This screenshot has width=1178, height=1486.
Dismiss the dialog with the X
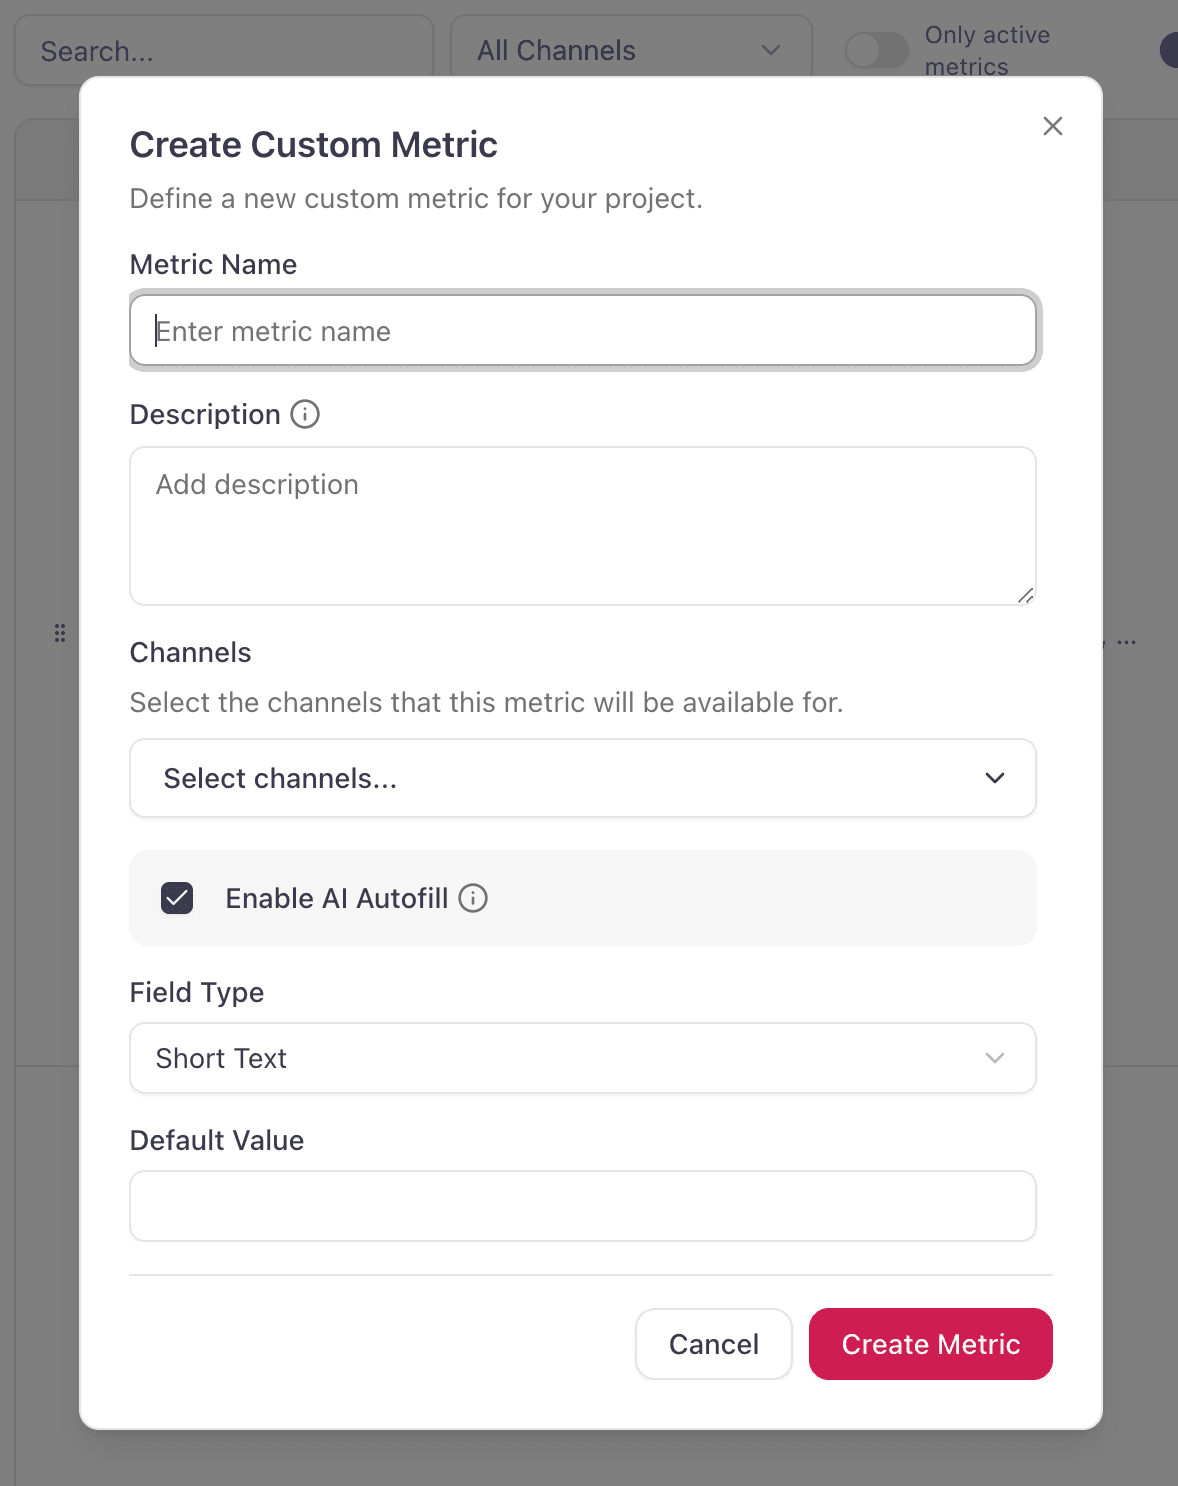1052,126
